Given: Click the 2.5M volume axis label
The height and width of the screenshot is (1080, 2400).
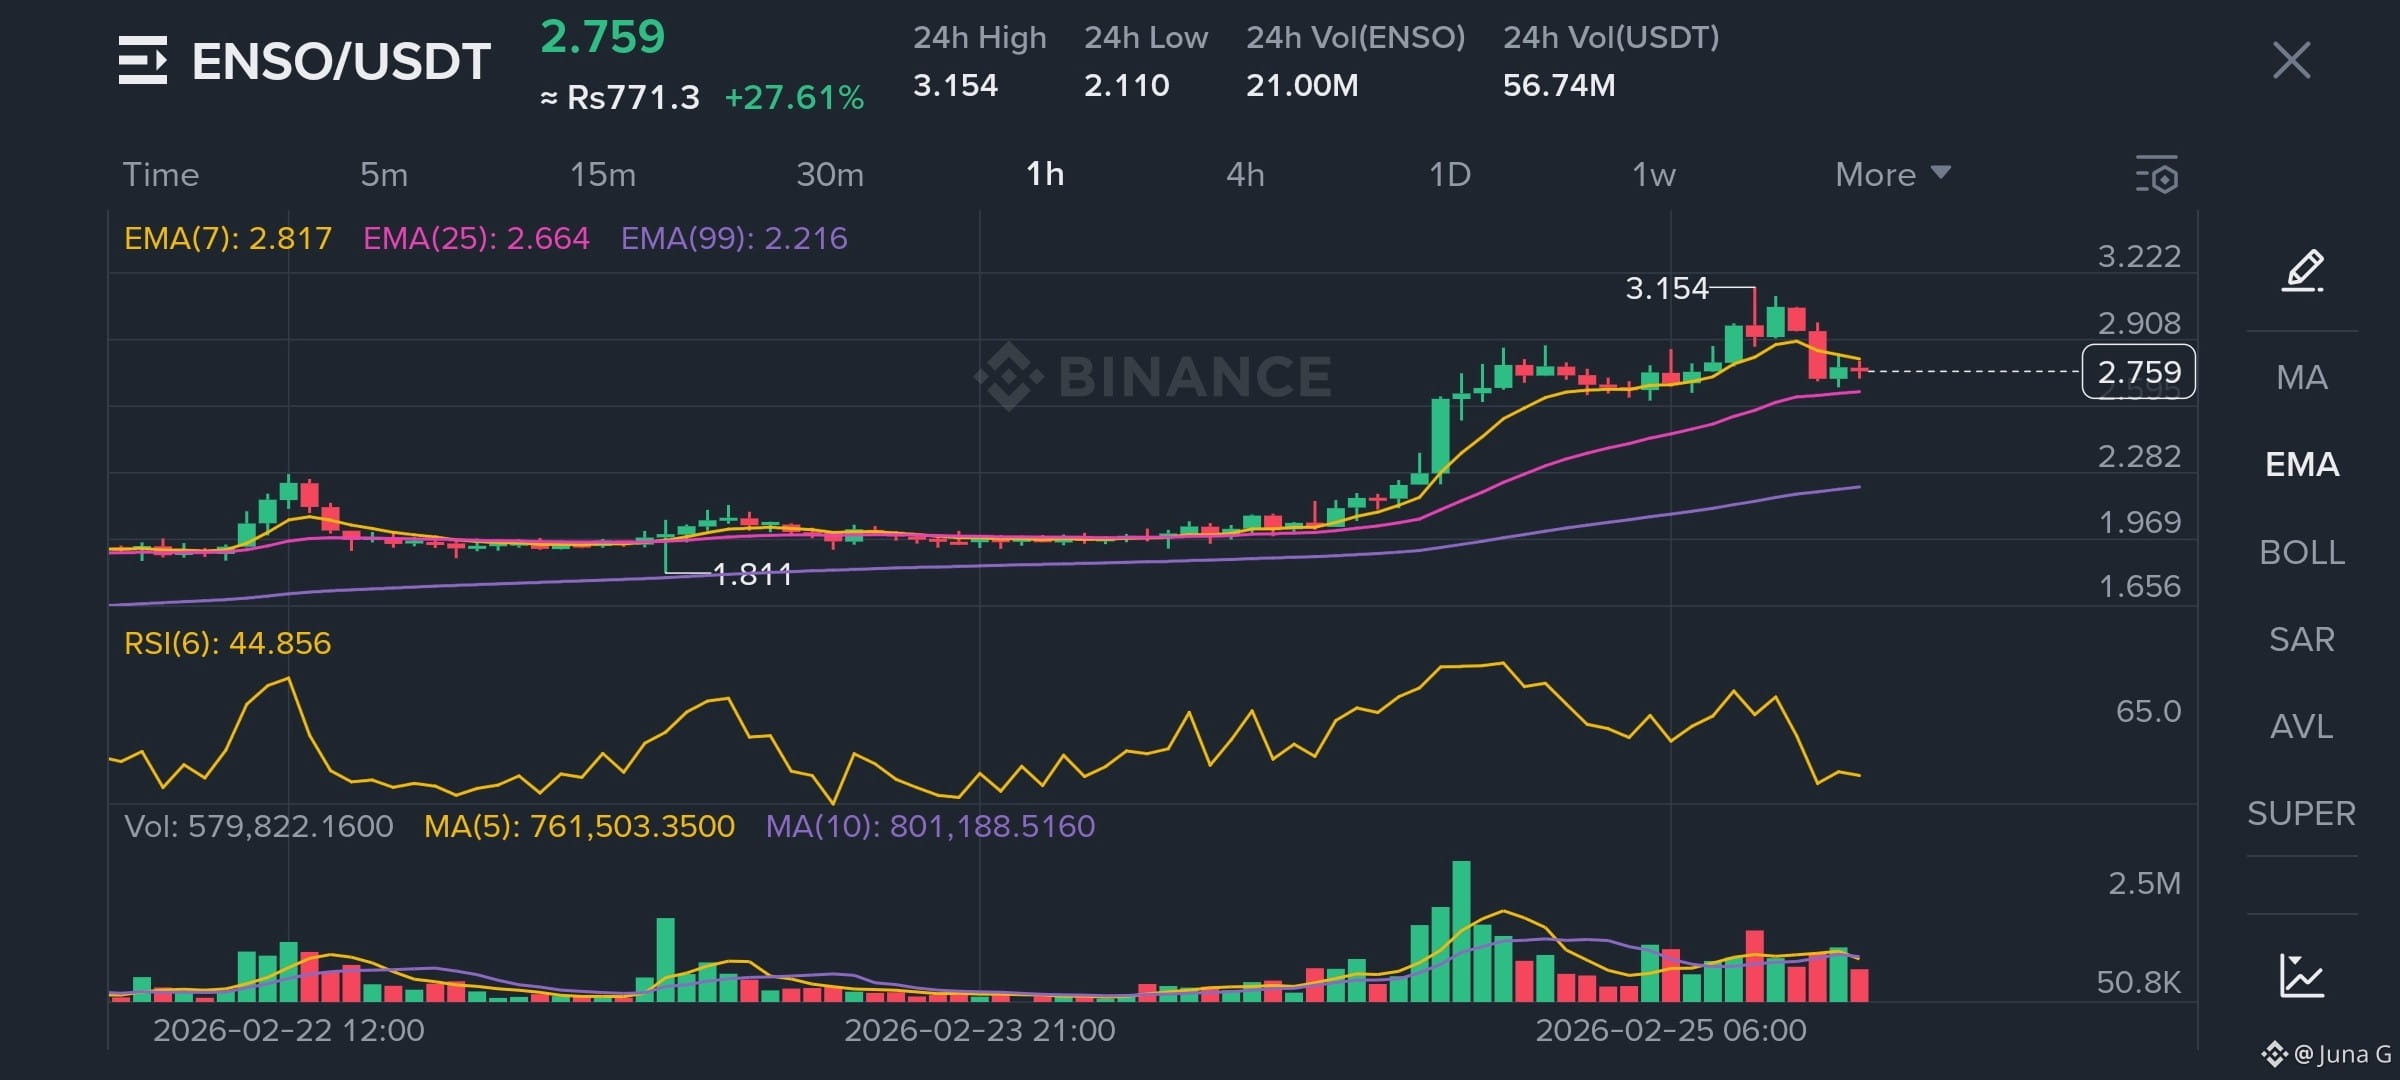Looking at the screenshot, I should click(2144, 883).
